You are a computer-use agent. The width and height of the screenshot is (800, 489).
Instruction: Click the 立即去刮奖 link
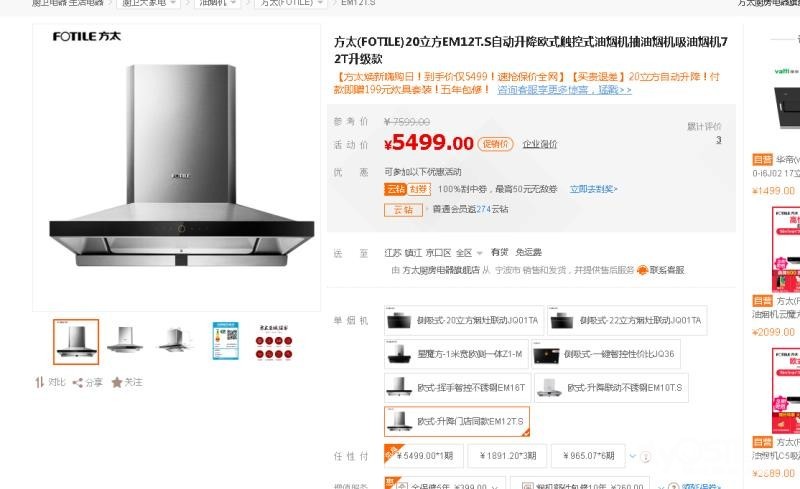(x=593, y=189)
